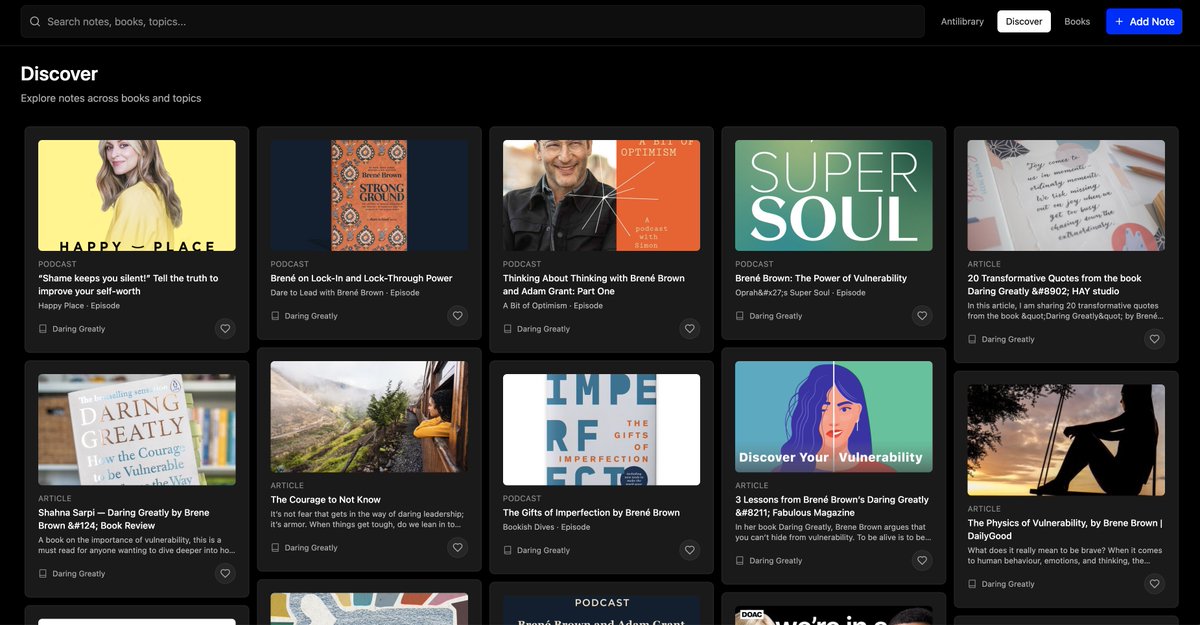Heart The Courage to Not Know article

457,547
